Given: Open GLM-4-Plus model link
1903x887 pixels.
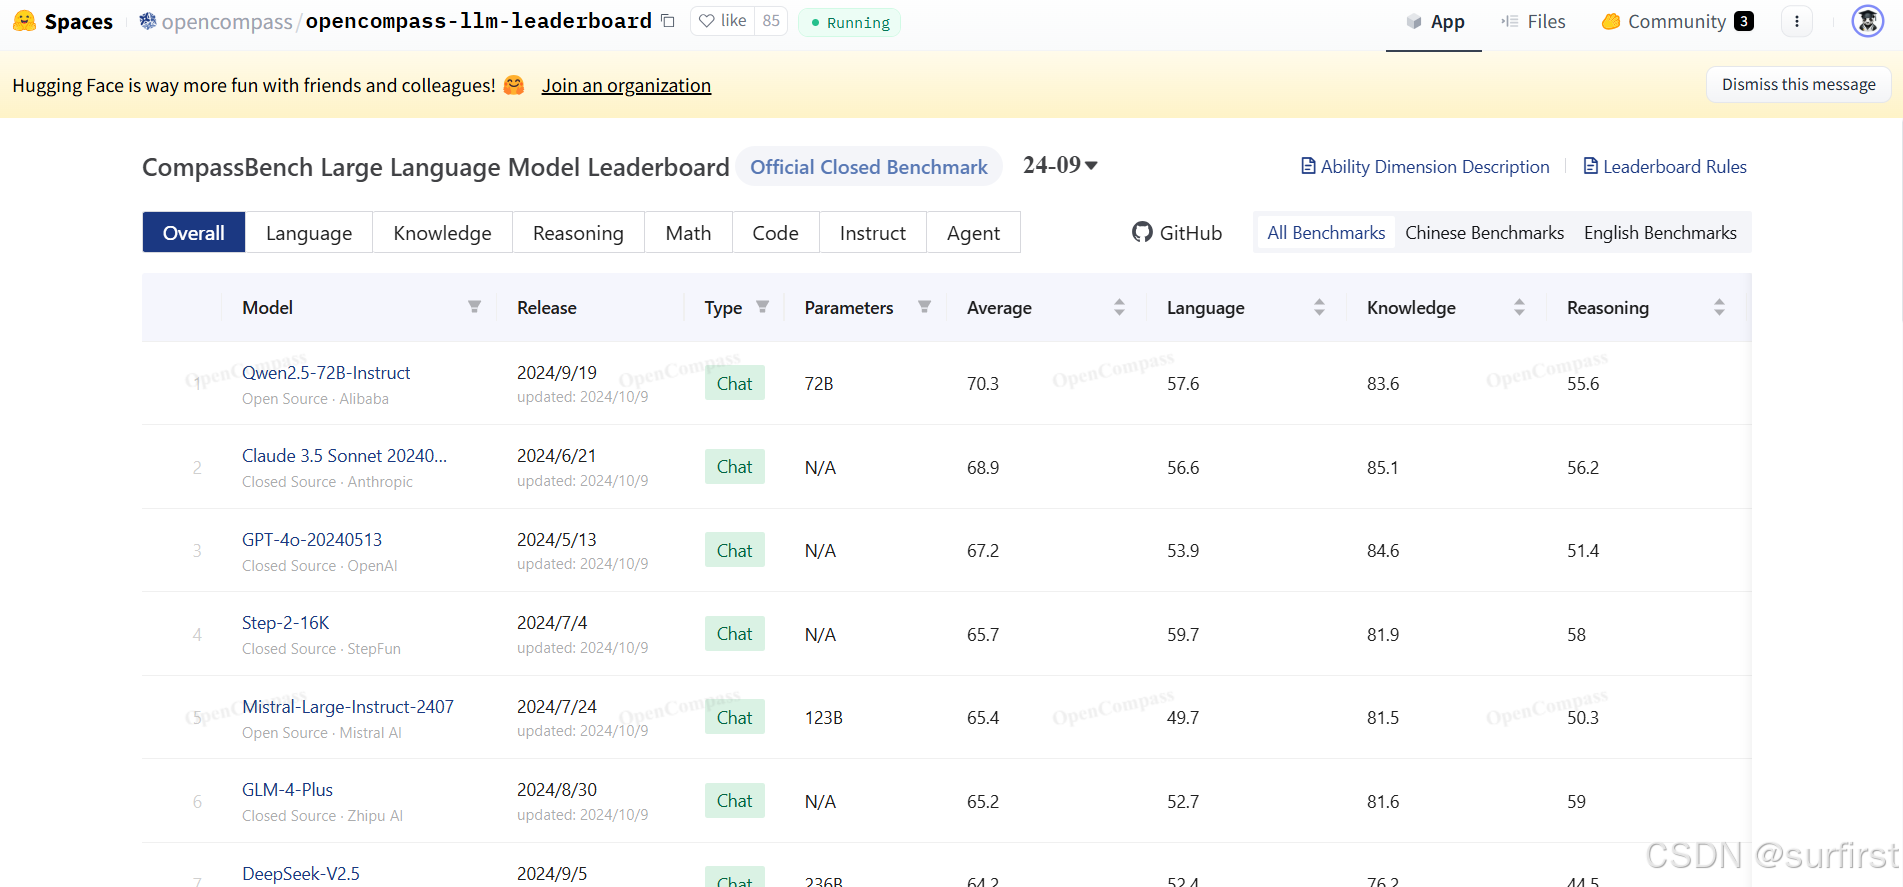Looking at the screenshot, I should click(x=287, y=790).
